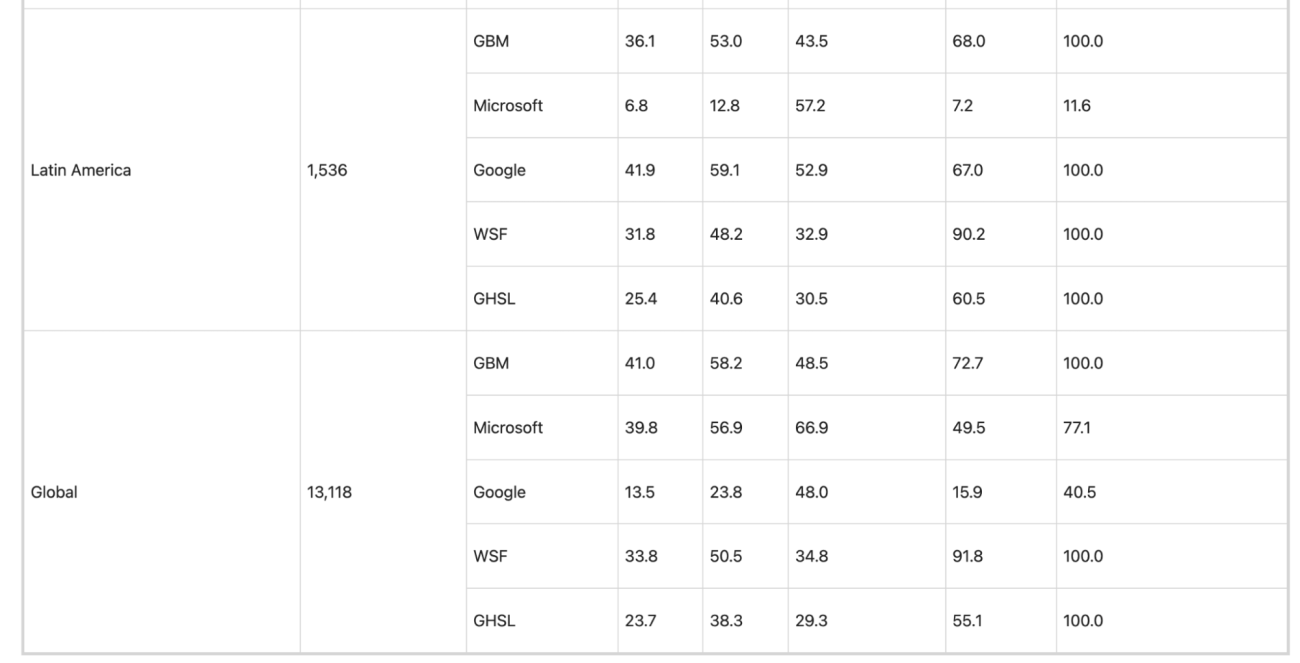Image resolution: width=1300 pixels, height=663 pixels.
Task: Select the 40.5 value cell
Action: point(1079,492)
